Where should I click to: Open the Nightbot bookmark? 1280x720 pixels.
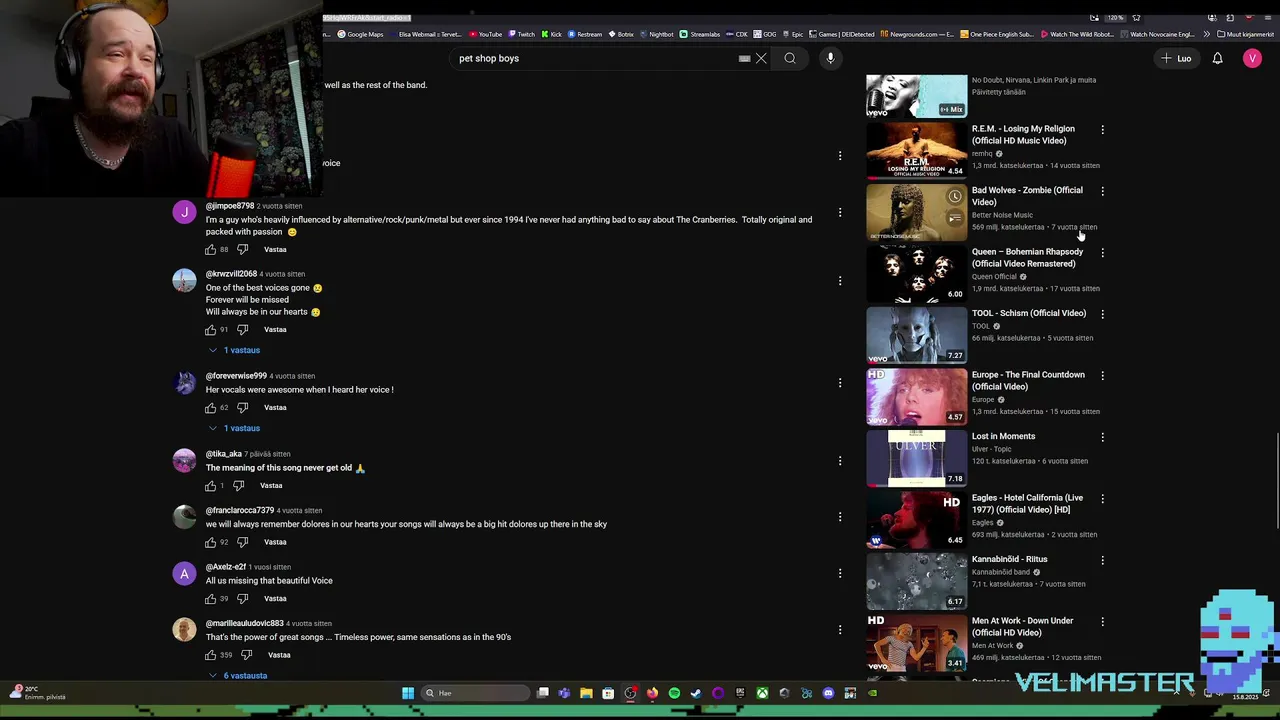[656, 34]
